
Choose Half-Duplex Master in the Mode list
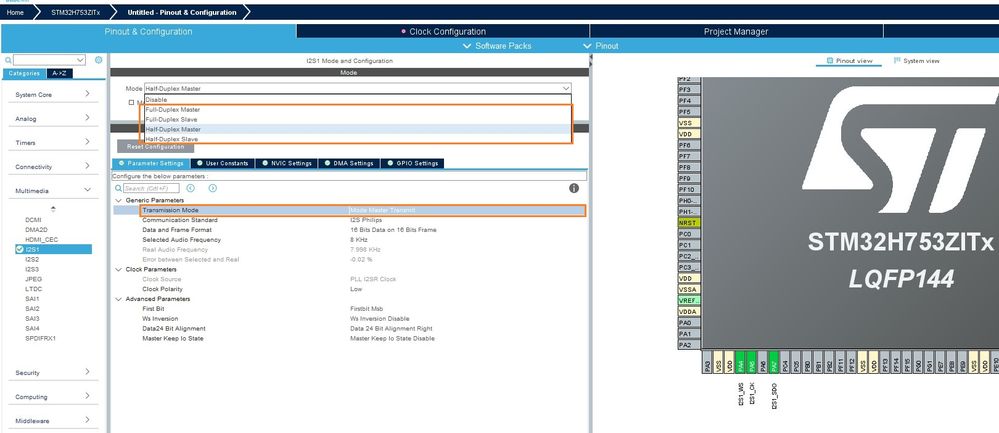pos(357,129)
